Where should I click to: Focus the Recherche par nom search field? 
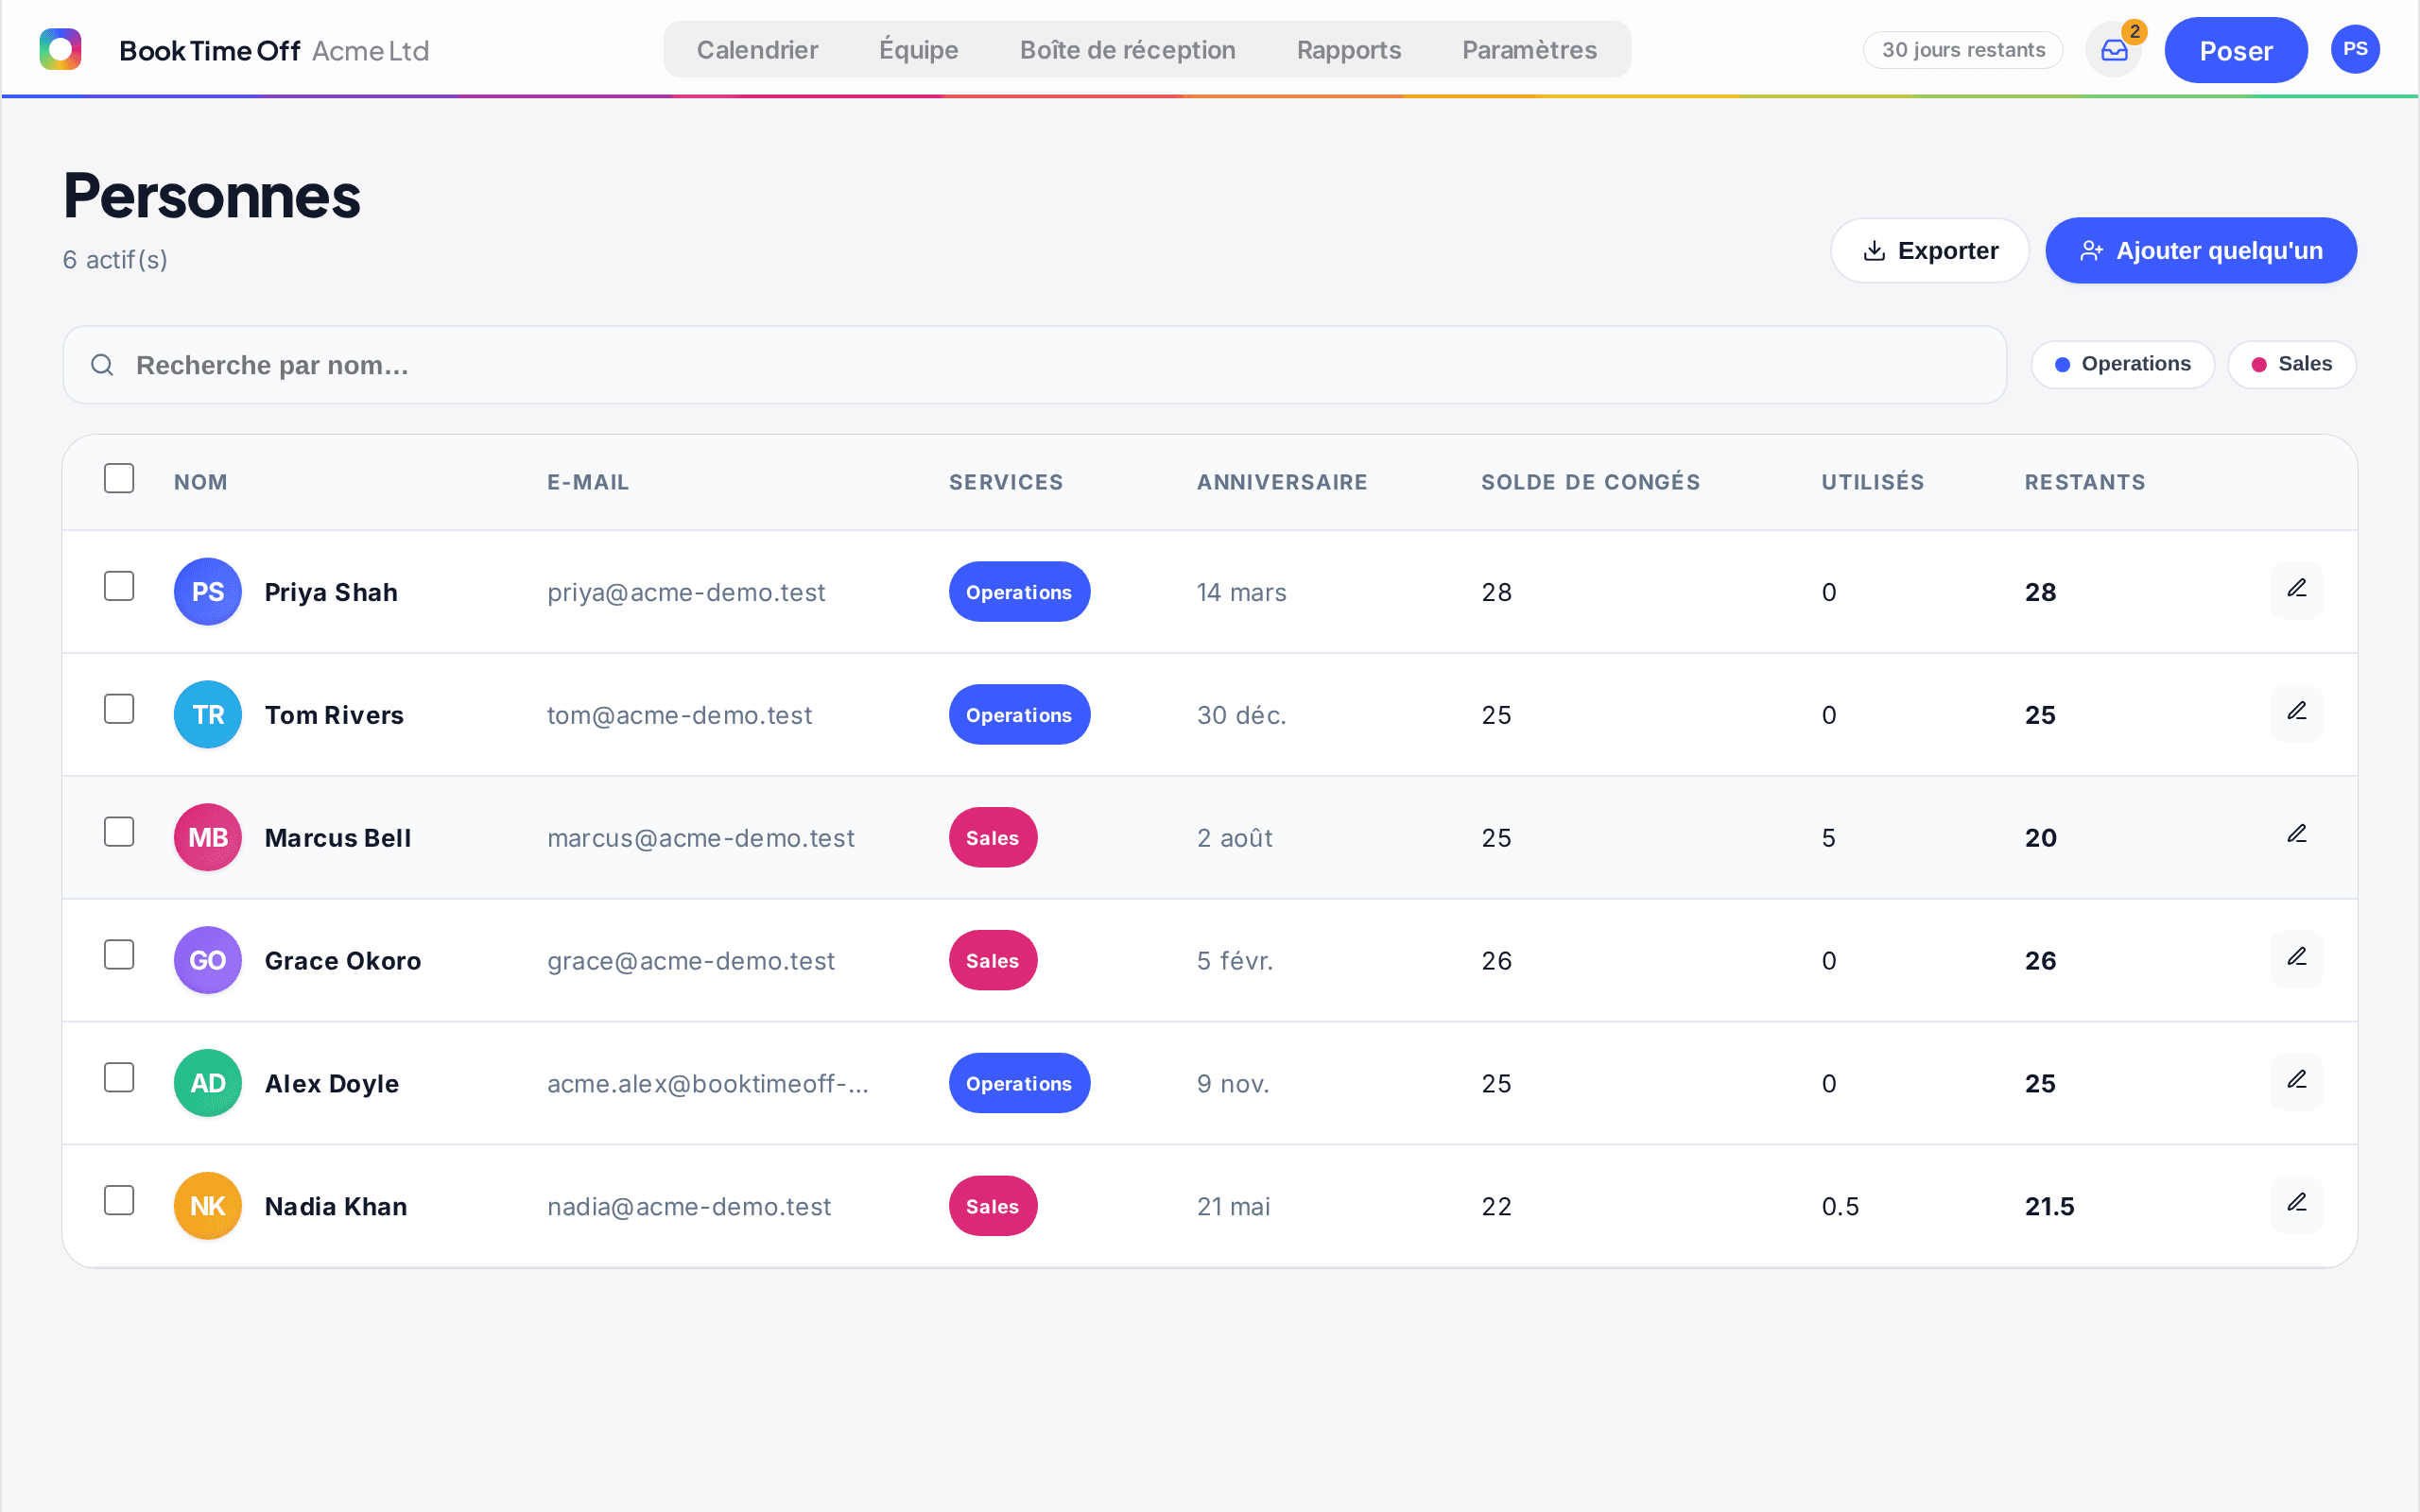(1034, 365)
